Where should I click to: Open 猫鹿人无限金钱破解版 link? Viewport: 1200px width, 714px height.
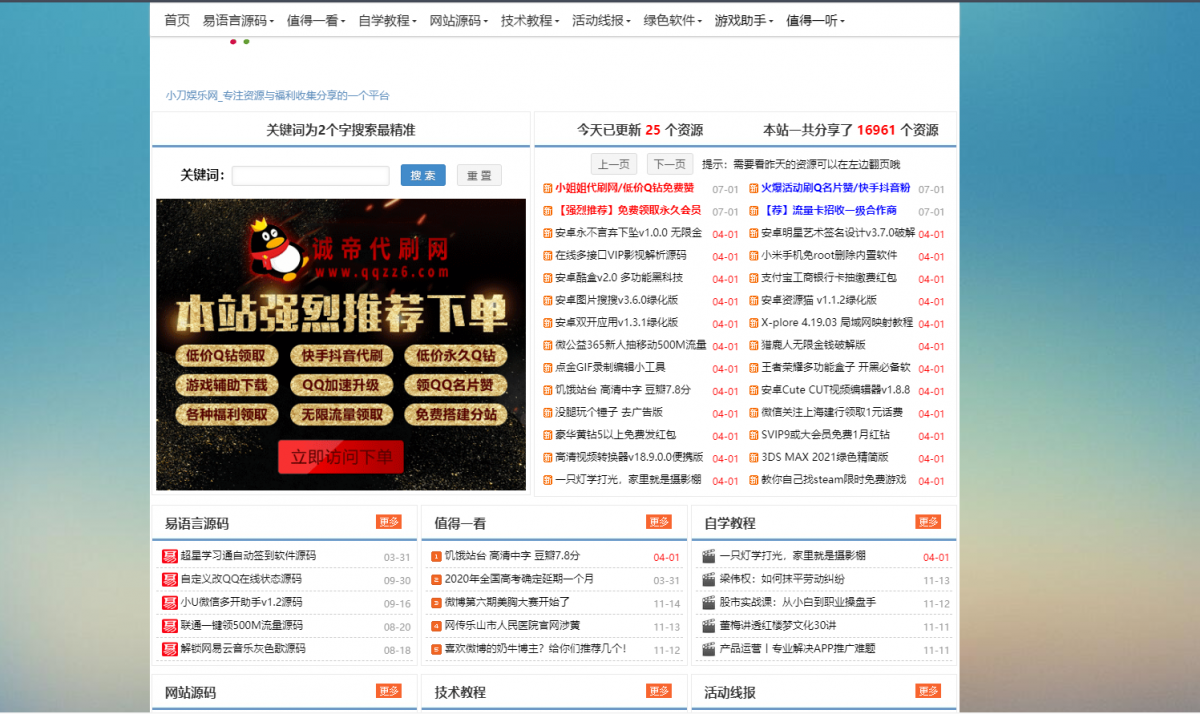(813, 345)
